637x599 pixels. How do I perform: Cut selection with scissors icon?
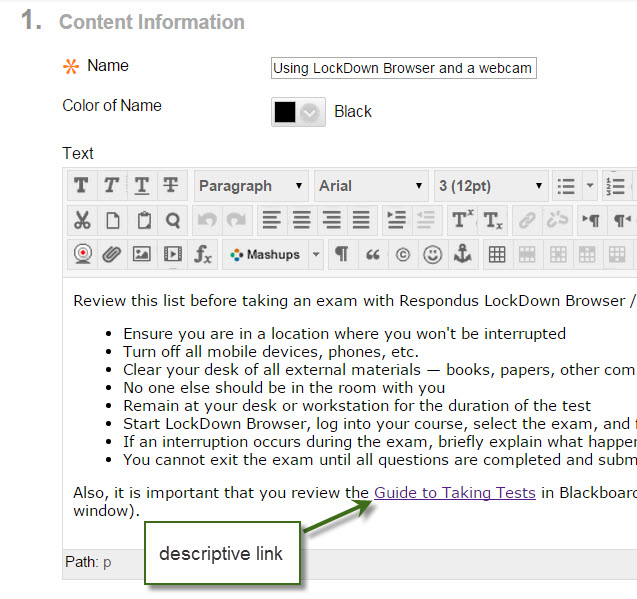click(82, 221)
